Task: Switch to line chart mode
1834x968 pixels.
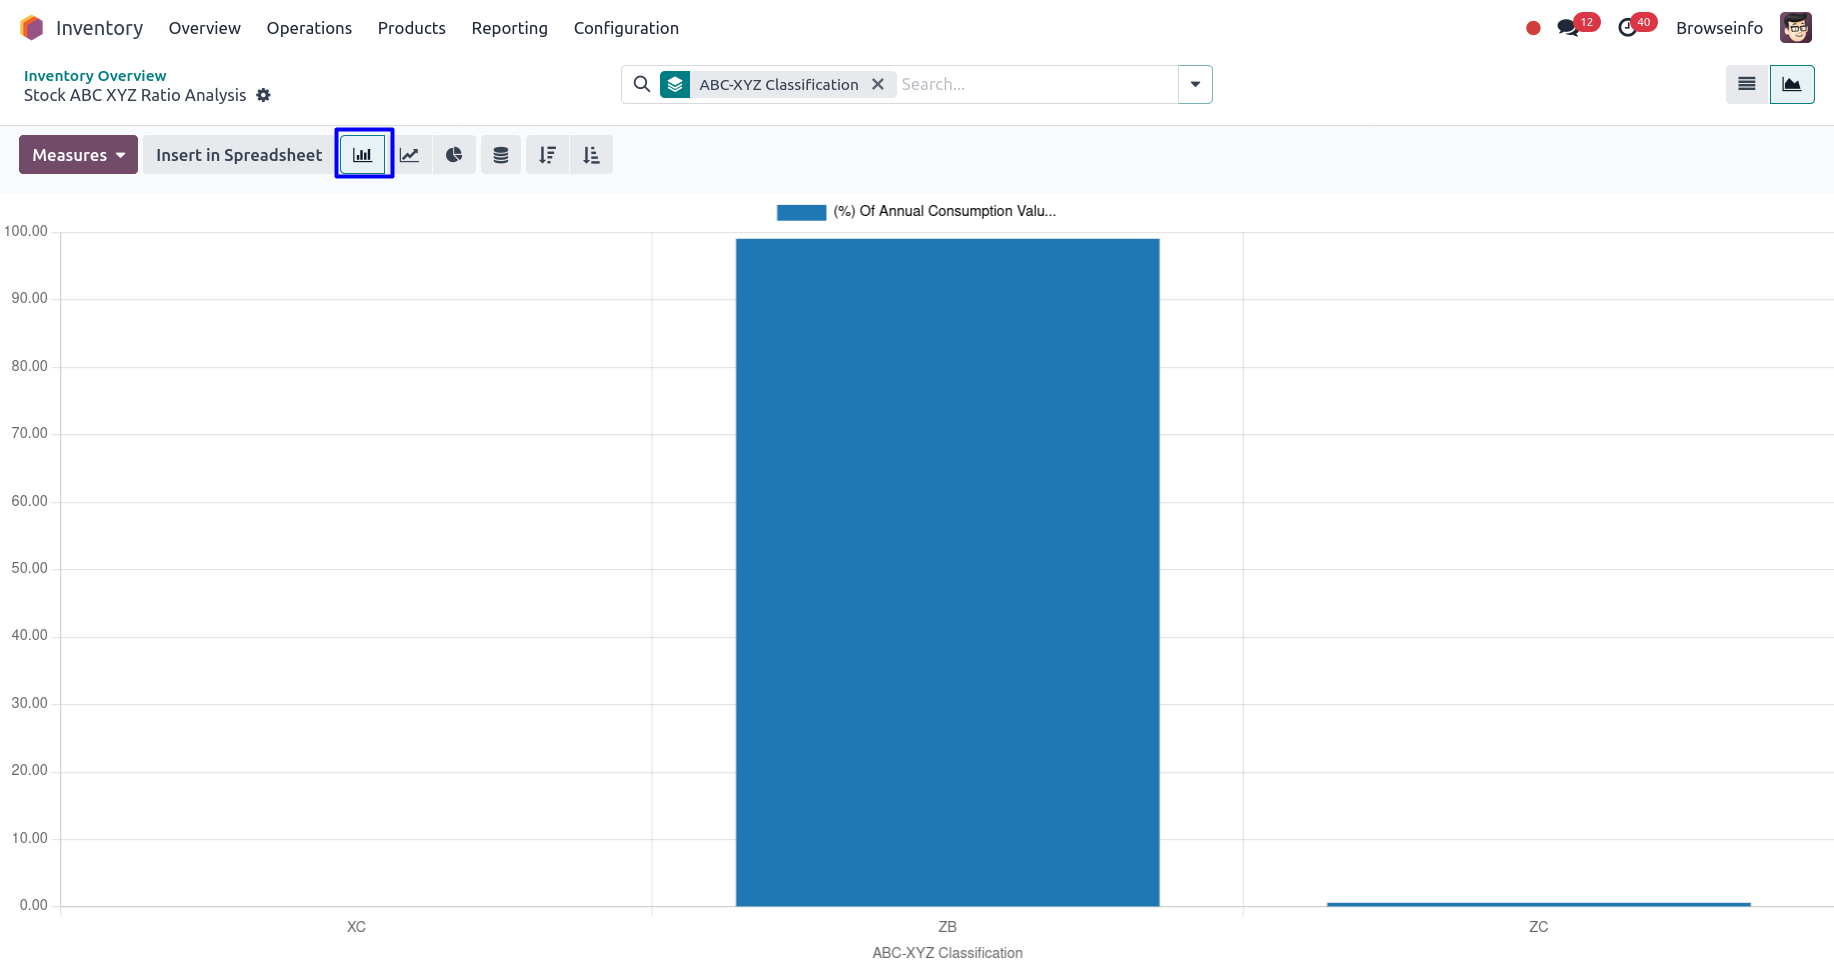Action: (409, 155)
